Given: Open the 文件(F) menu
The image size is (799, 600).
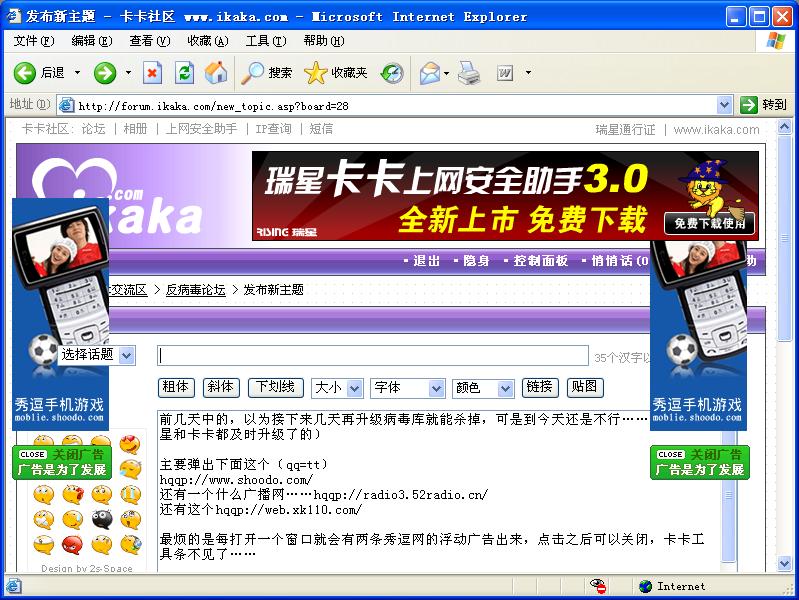Looking at the screenshot, I should [x=34, y=41].
